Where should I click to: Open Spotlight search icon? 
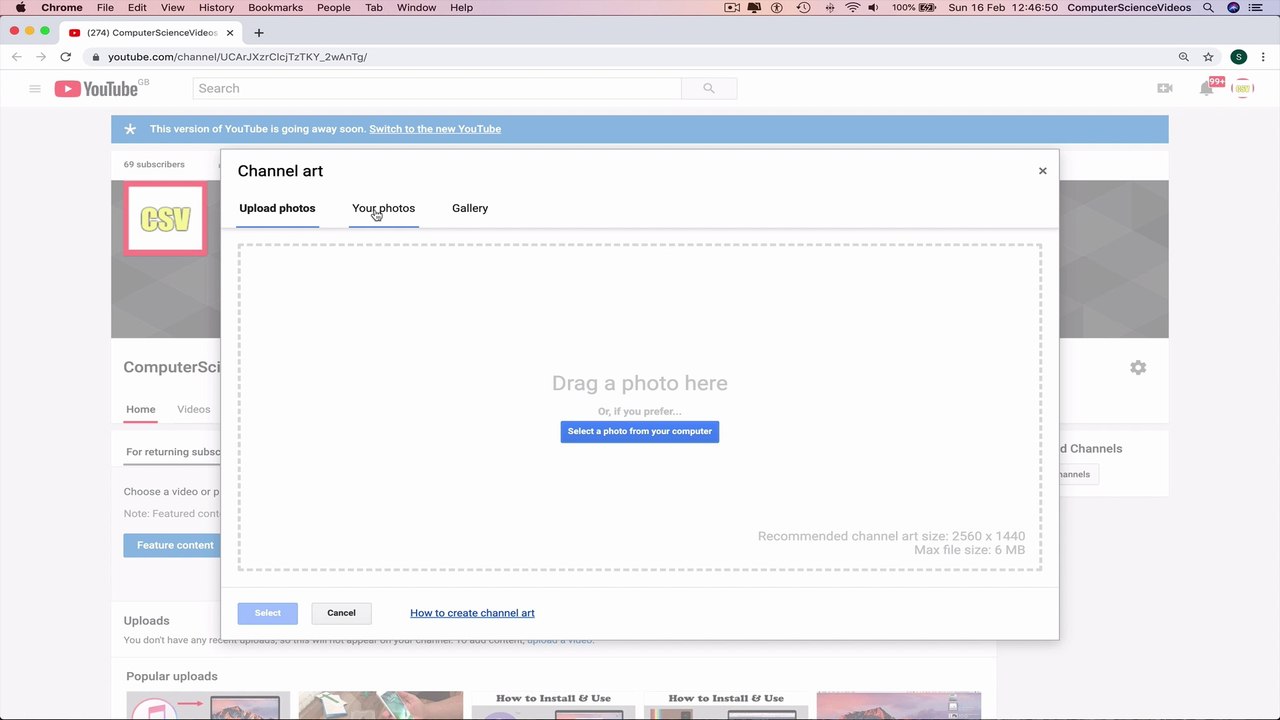(x=1208, y=8)
